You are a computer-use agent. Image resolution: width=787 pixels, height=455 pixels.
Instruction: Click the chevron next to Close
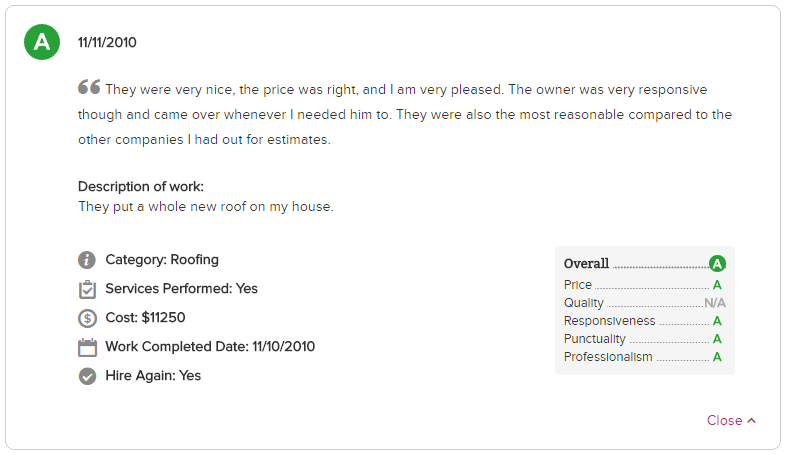751,421
